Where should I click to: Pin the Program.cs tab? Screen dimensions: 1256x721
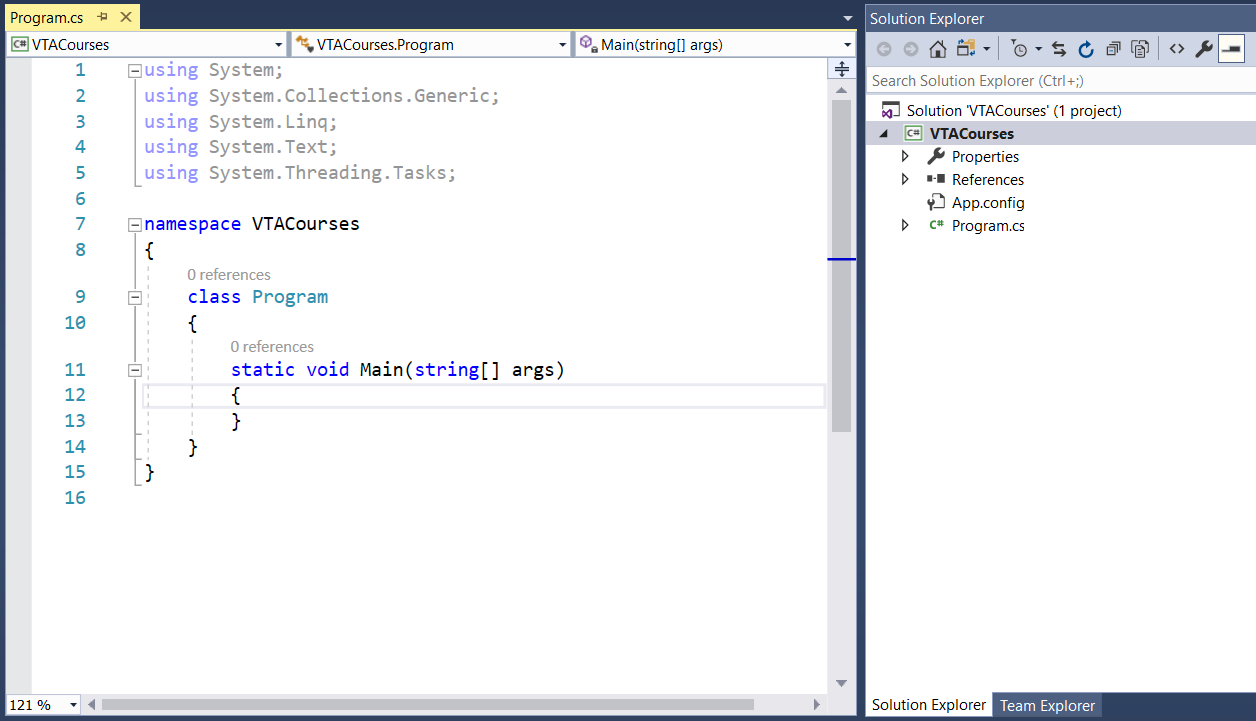pyautogui.click(x=103, y=17)
